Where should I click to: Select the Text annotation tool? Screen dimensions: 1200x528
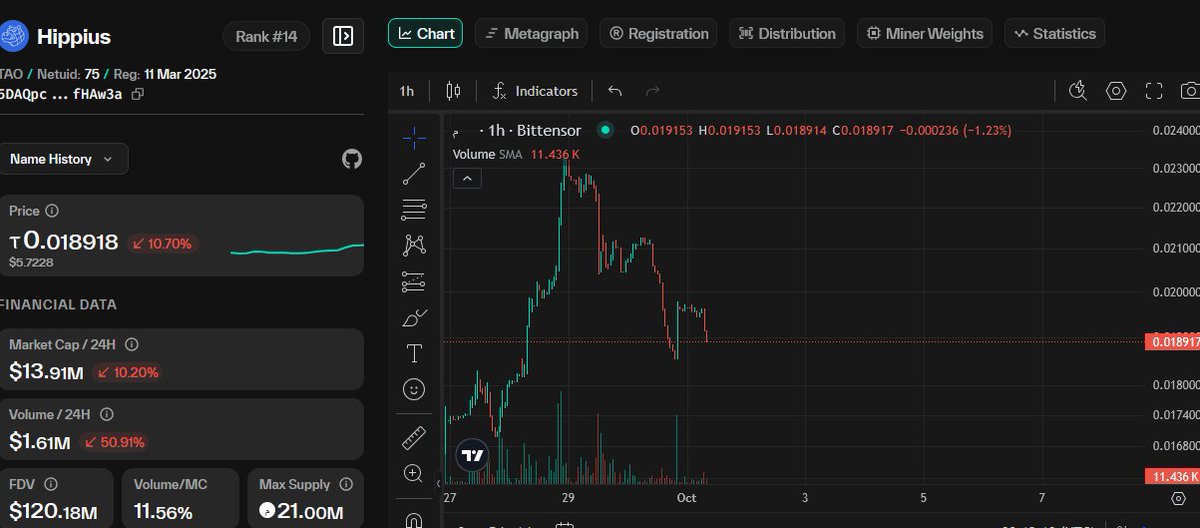414,353
